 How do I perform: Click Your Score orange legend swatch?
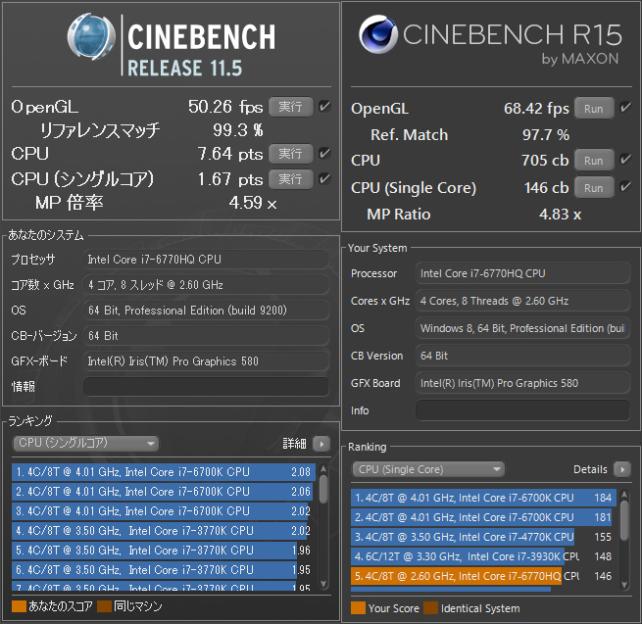(358, 608)
